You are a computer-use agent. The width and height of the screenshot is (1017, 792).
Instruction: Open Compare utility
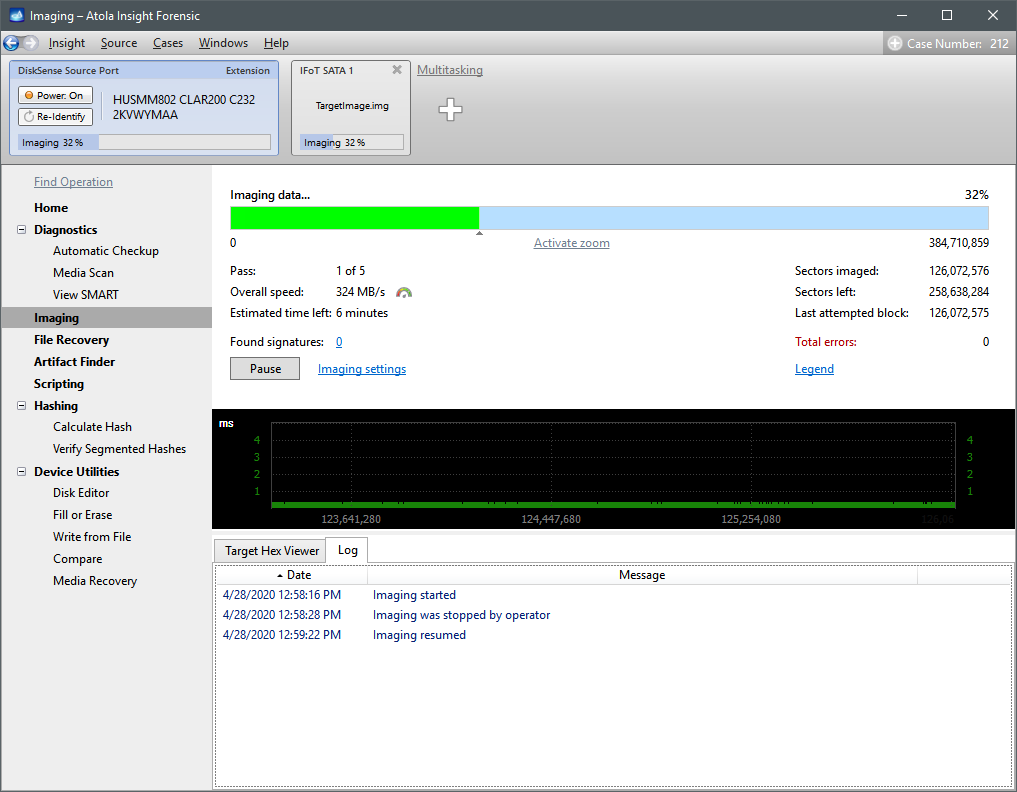pos(77,559)
